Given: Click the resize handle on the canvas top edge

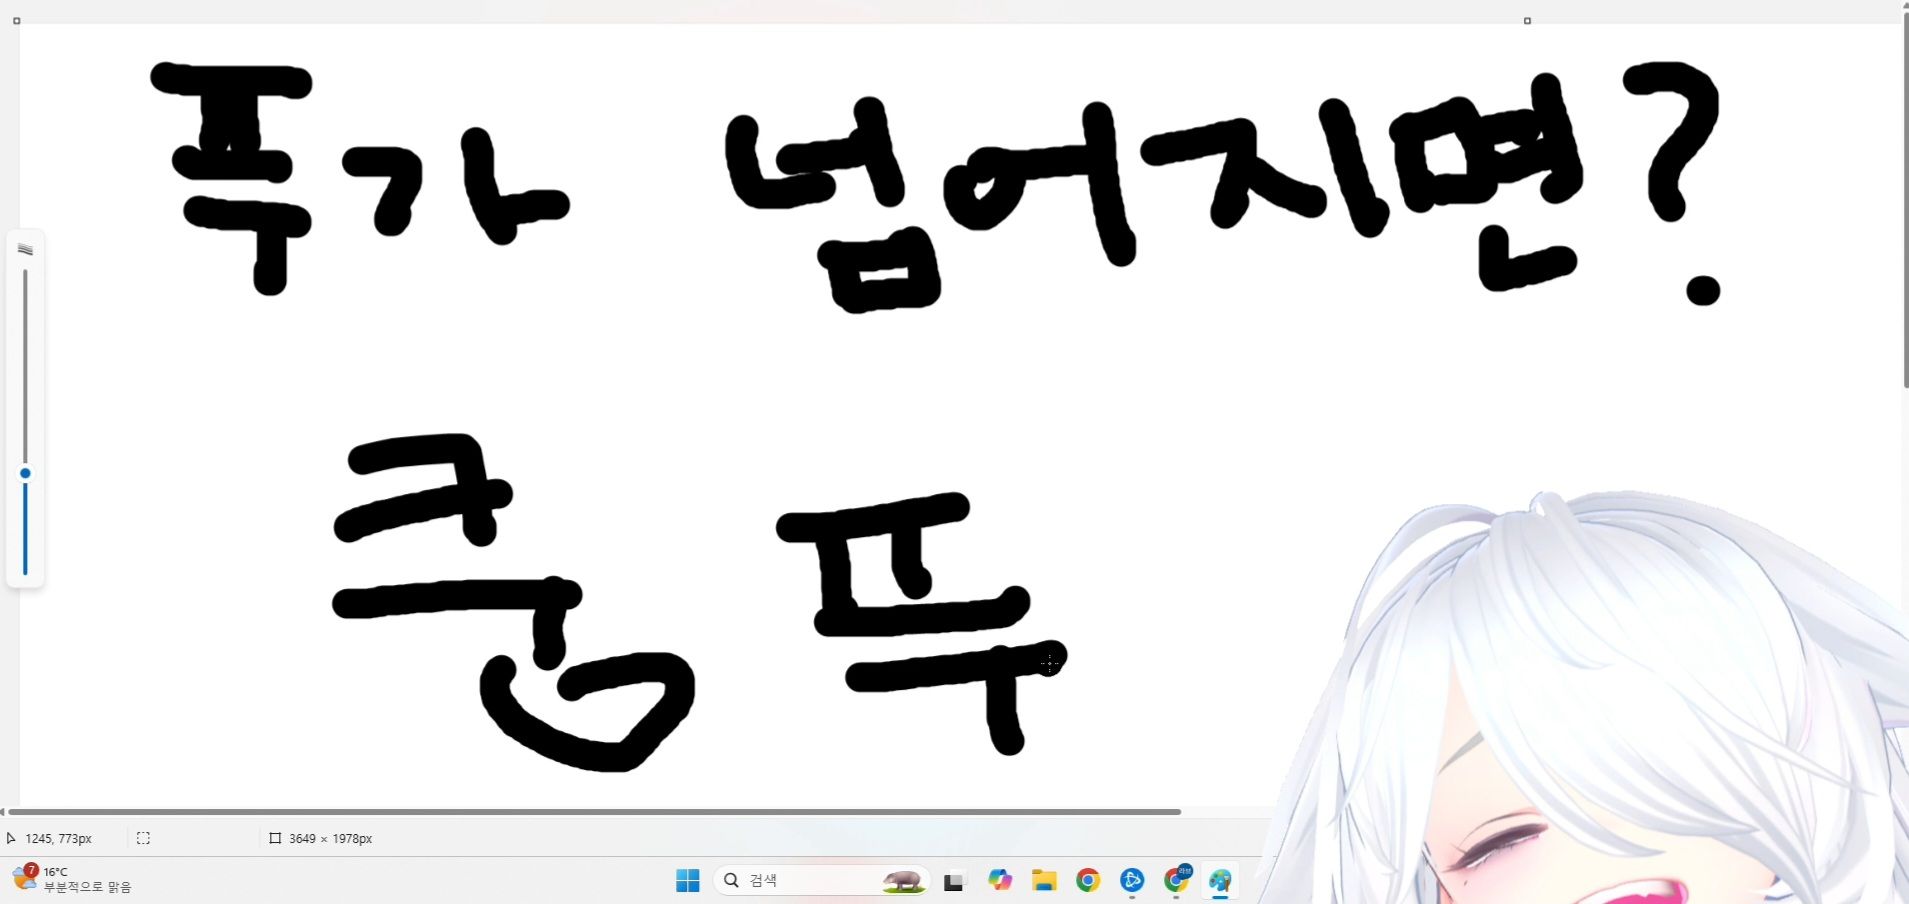Looking at the screenshot, I should [1527, 21].
